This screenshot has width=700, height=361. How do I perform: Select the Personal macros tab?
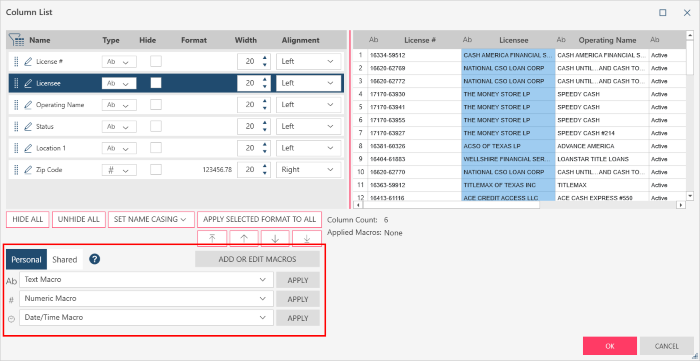(x=26, y=259)
